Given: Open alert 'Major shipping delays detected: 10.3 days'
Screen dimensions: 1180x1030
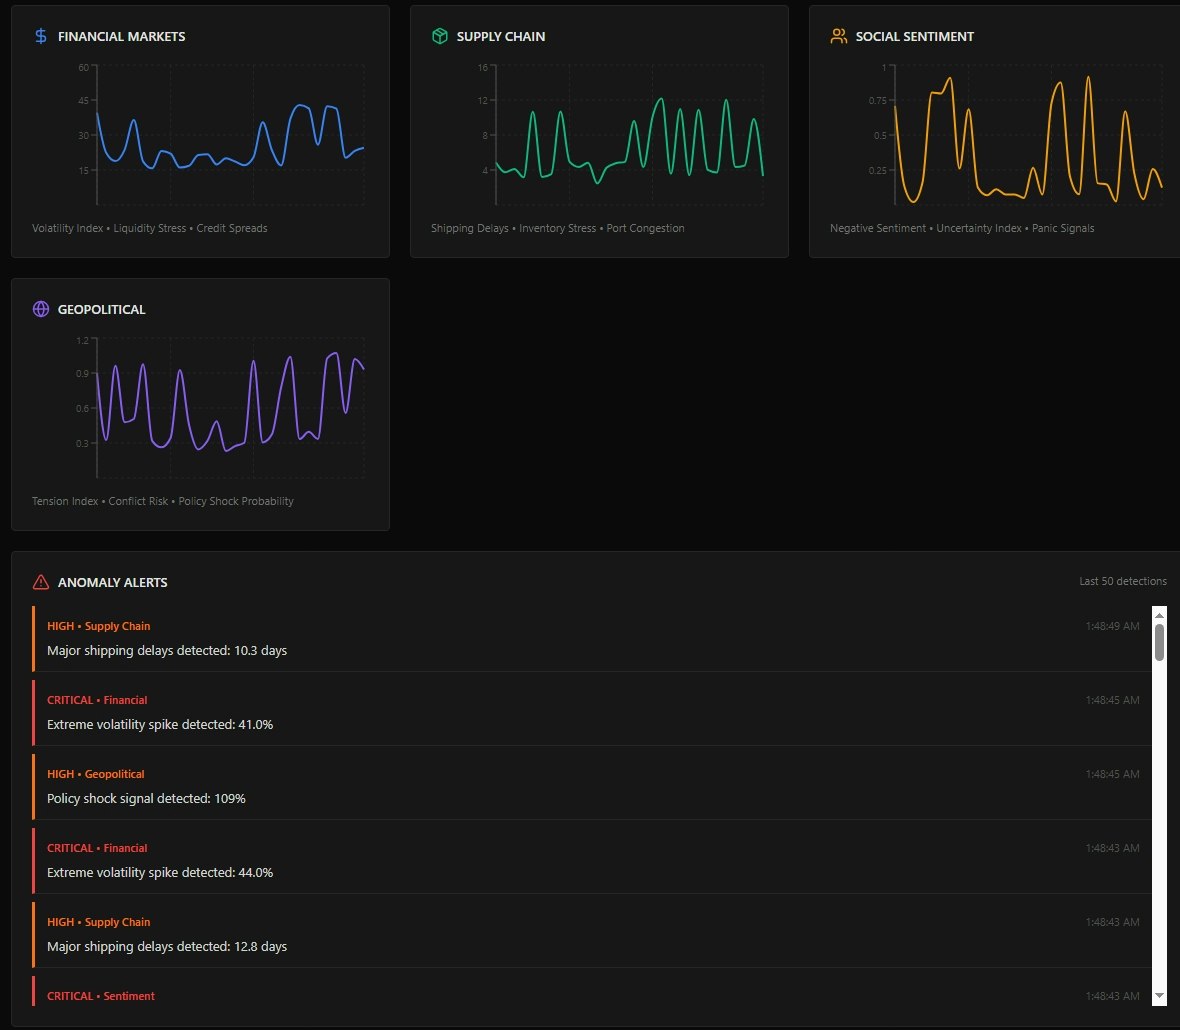Looking at the screenshot, I should [x=592, y=638].
